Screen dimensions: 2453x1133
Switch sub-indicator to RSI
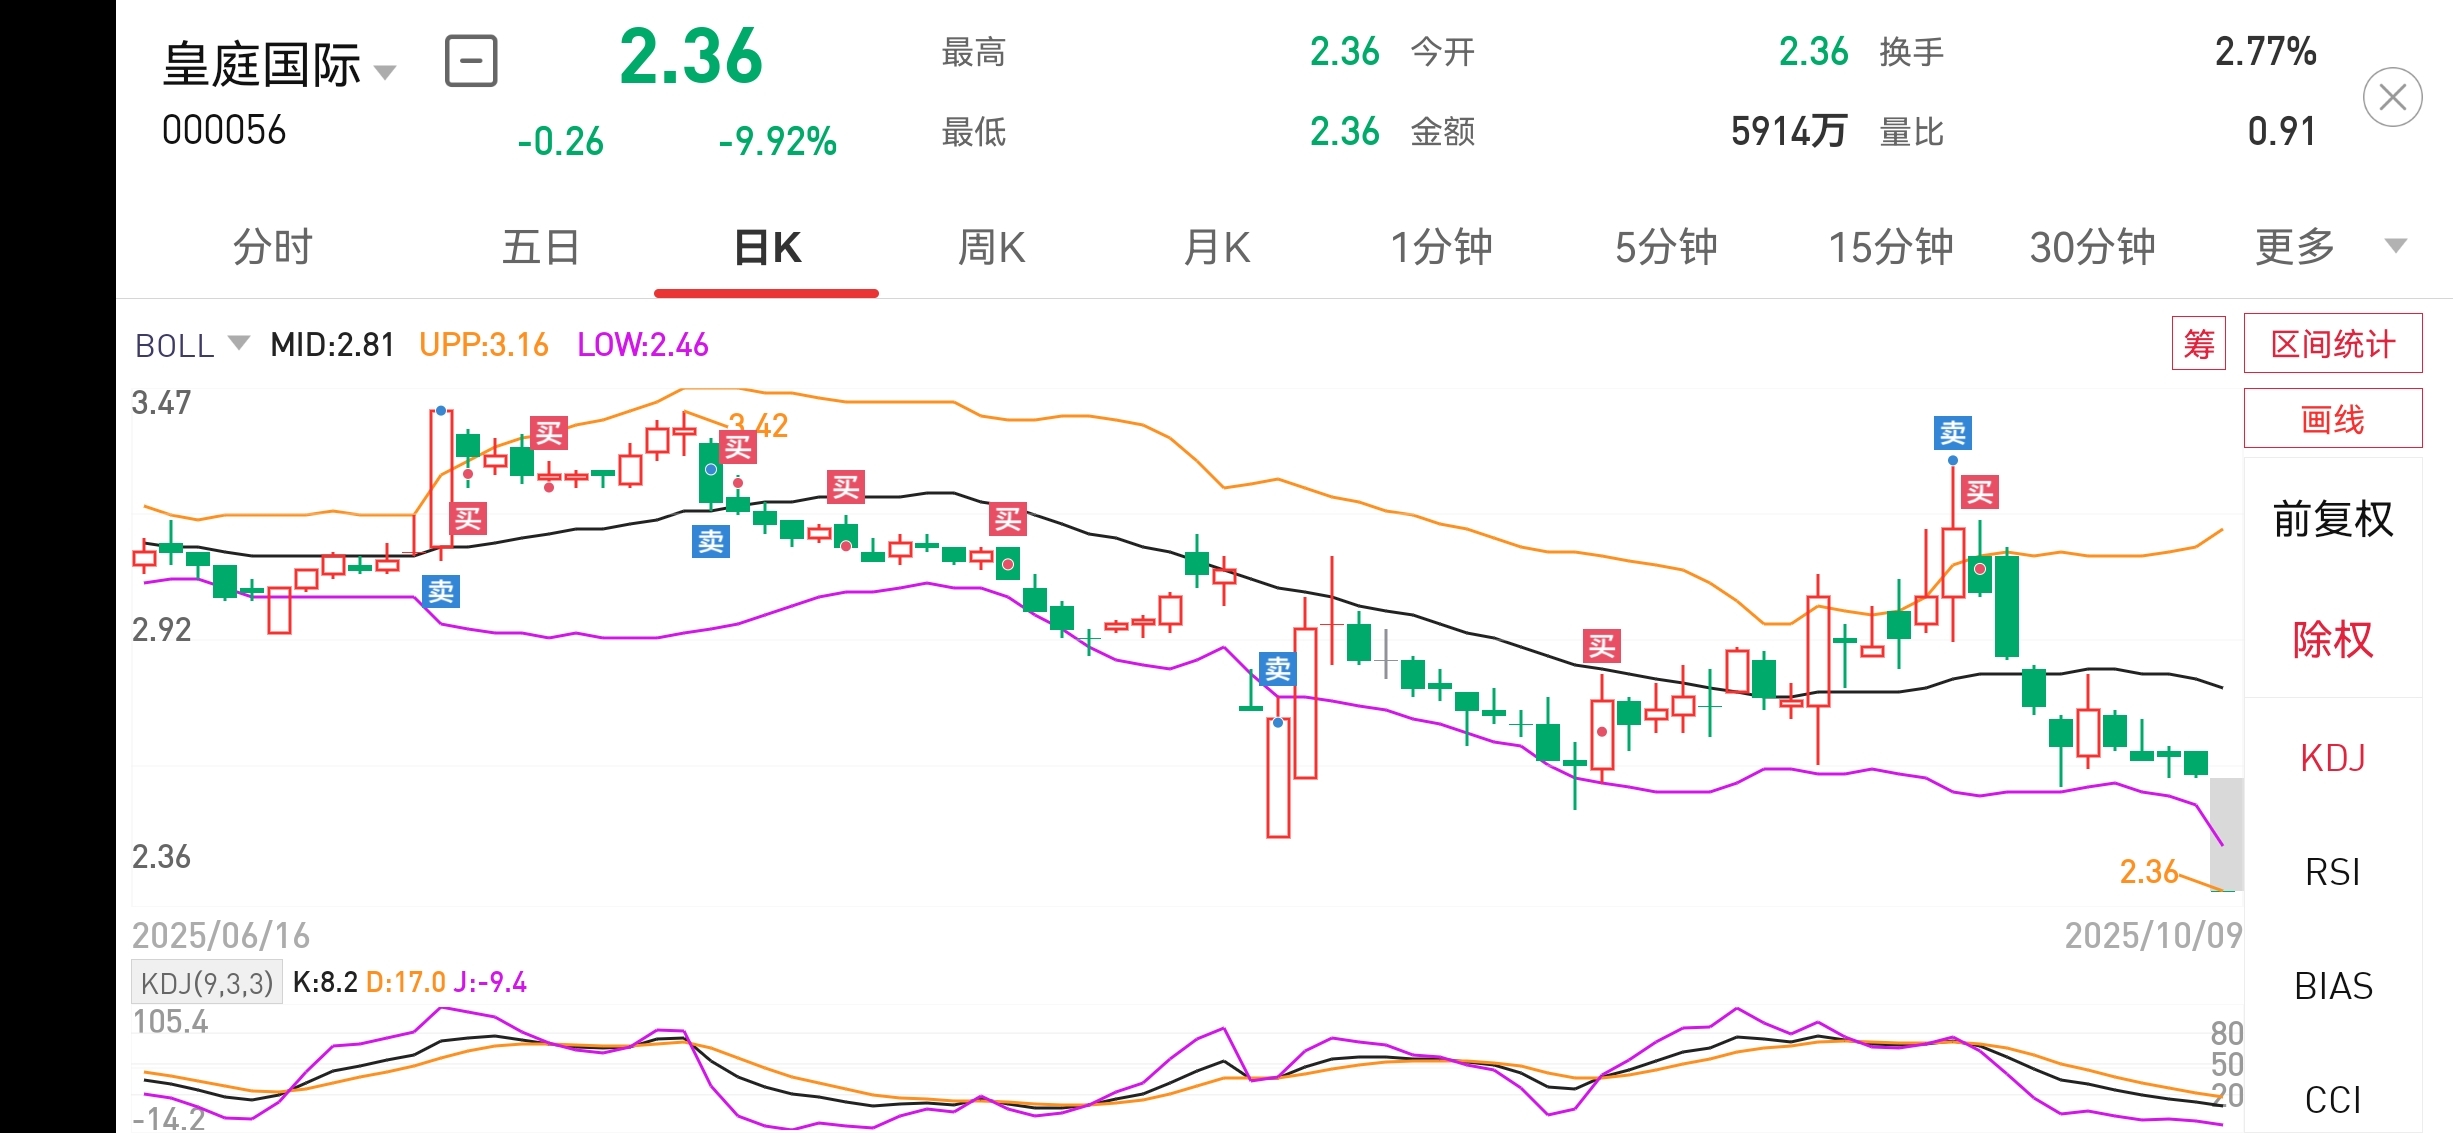pyautogui.click(x=2332, y=872)
